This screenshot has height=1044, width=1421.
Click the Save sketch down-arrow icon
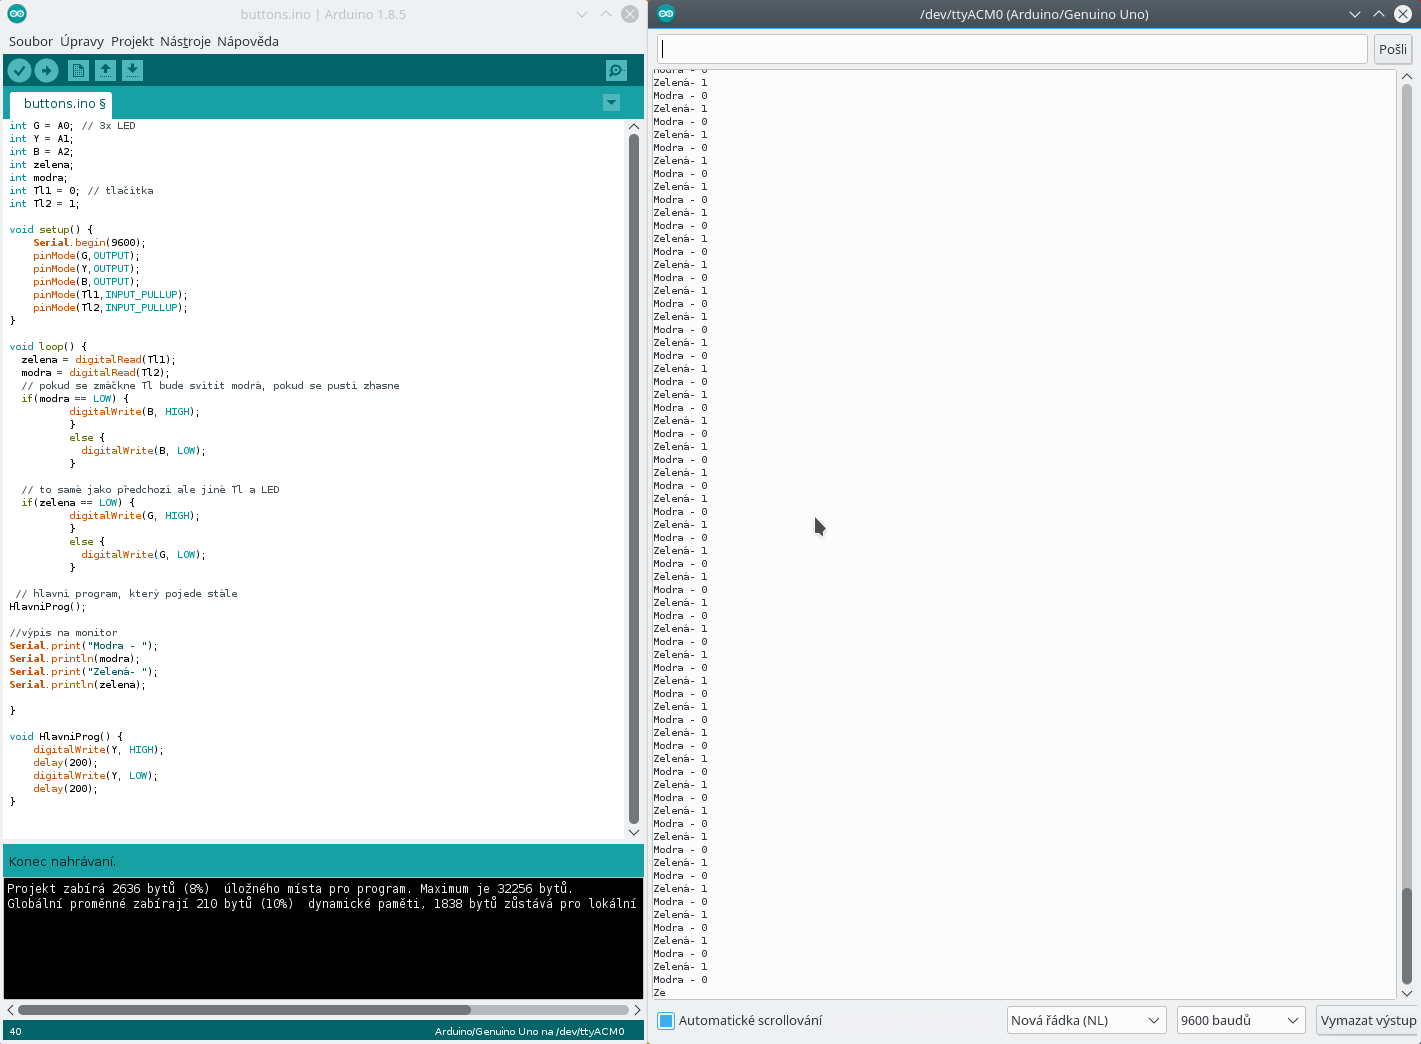pos(132,70)
